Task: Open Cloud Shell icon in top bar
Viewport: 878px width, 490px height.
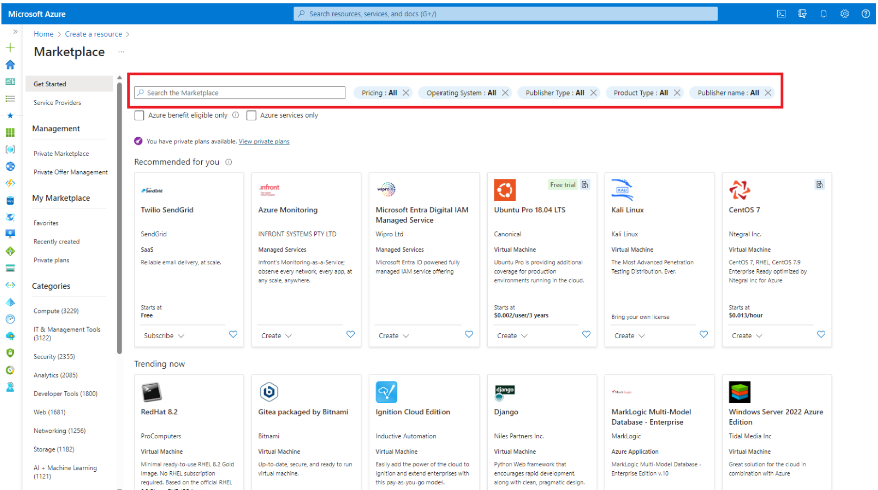Action: [x=781, y=14]
